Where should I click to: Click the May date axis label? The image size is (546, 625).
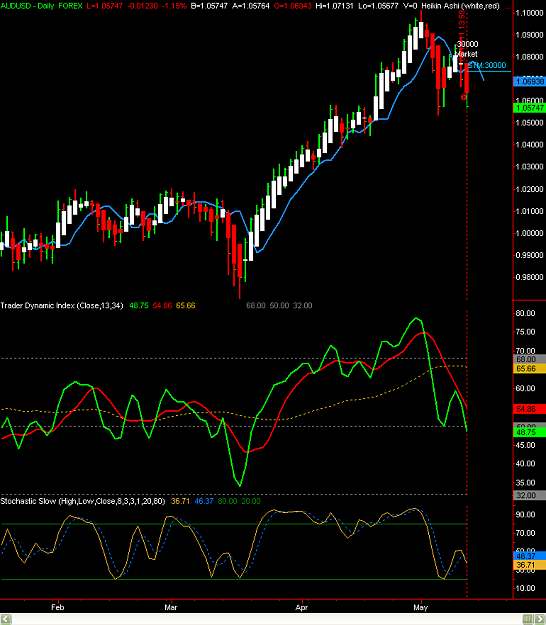click(420, 607)
